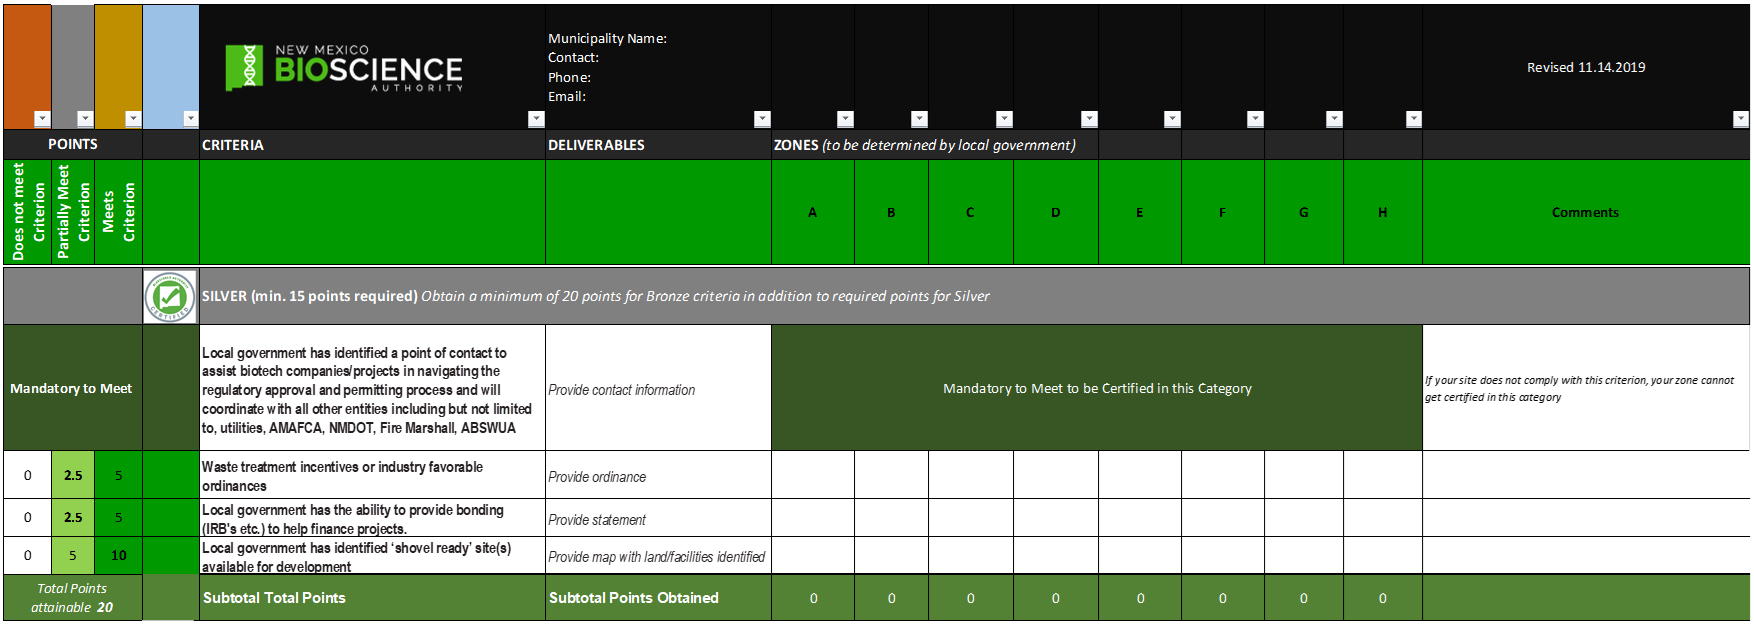Screen dimensions: 1754x627
Task: Click the CRITERIA header cell
Action: 372,145
